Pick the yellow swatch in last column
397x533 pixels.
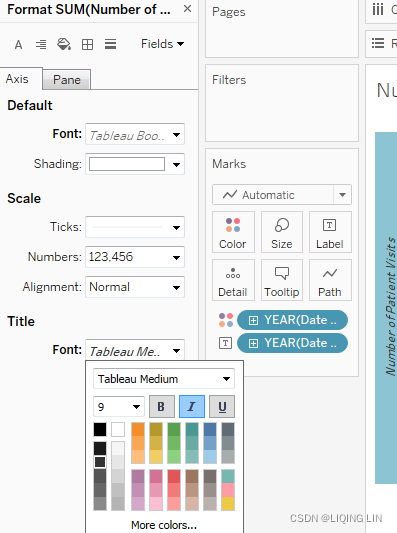(228, 503)
